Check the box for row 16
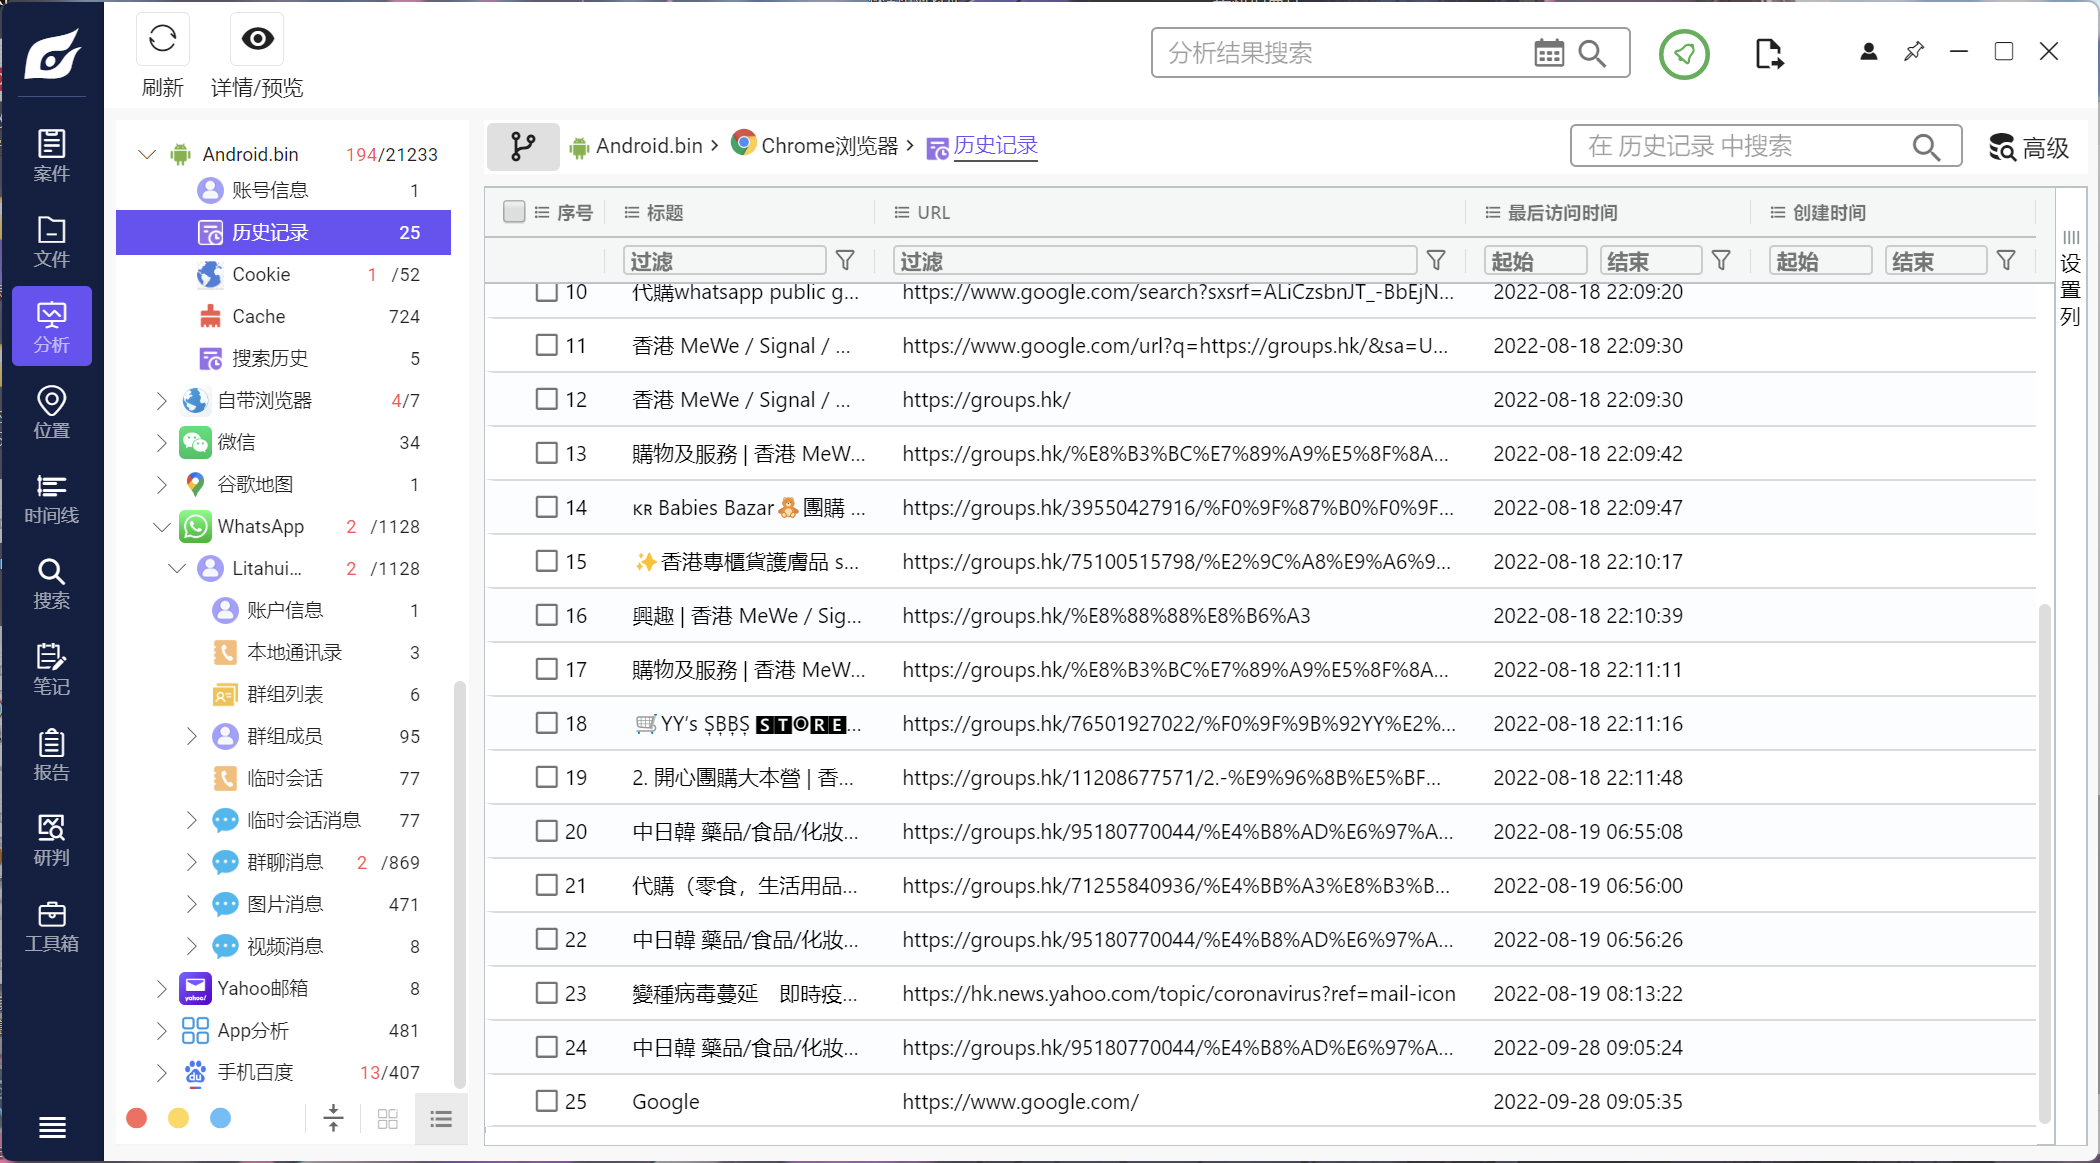 click(x=546, y=615)
